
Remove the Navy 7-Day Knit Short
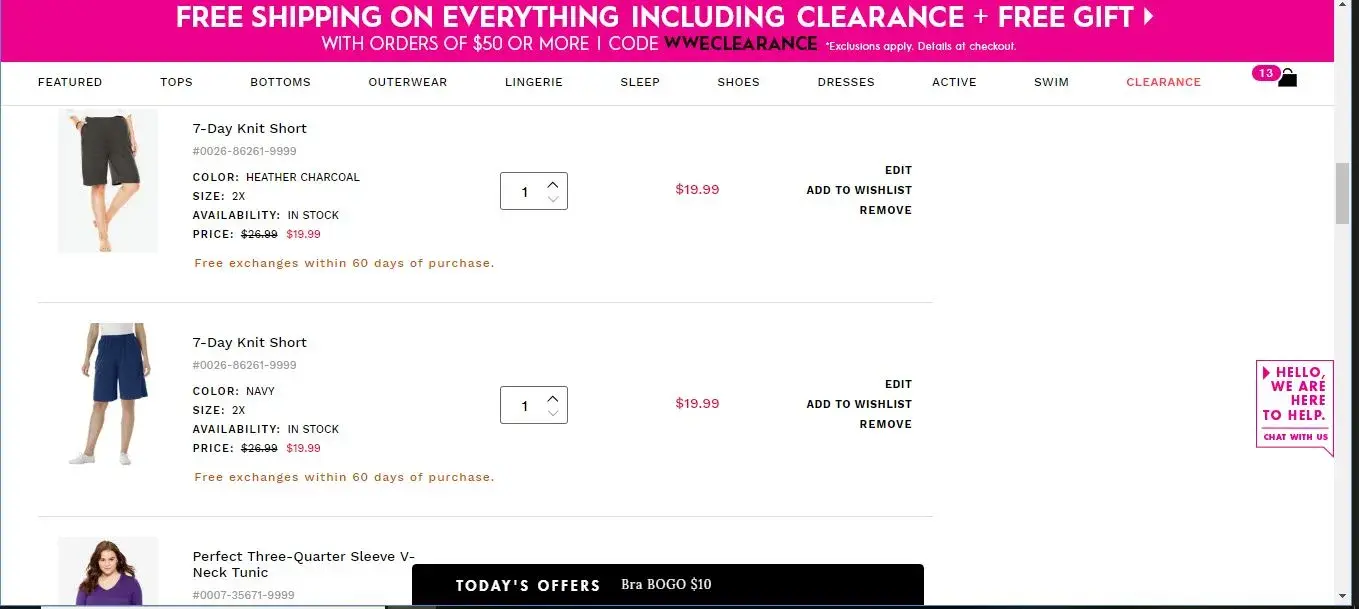[885, 424]
